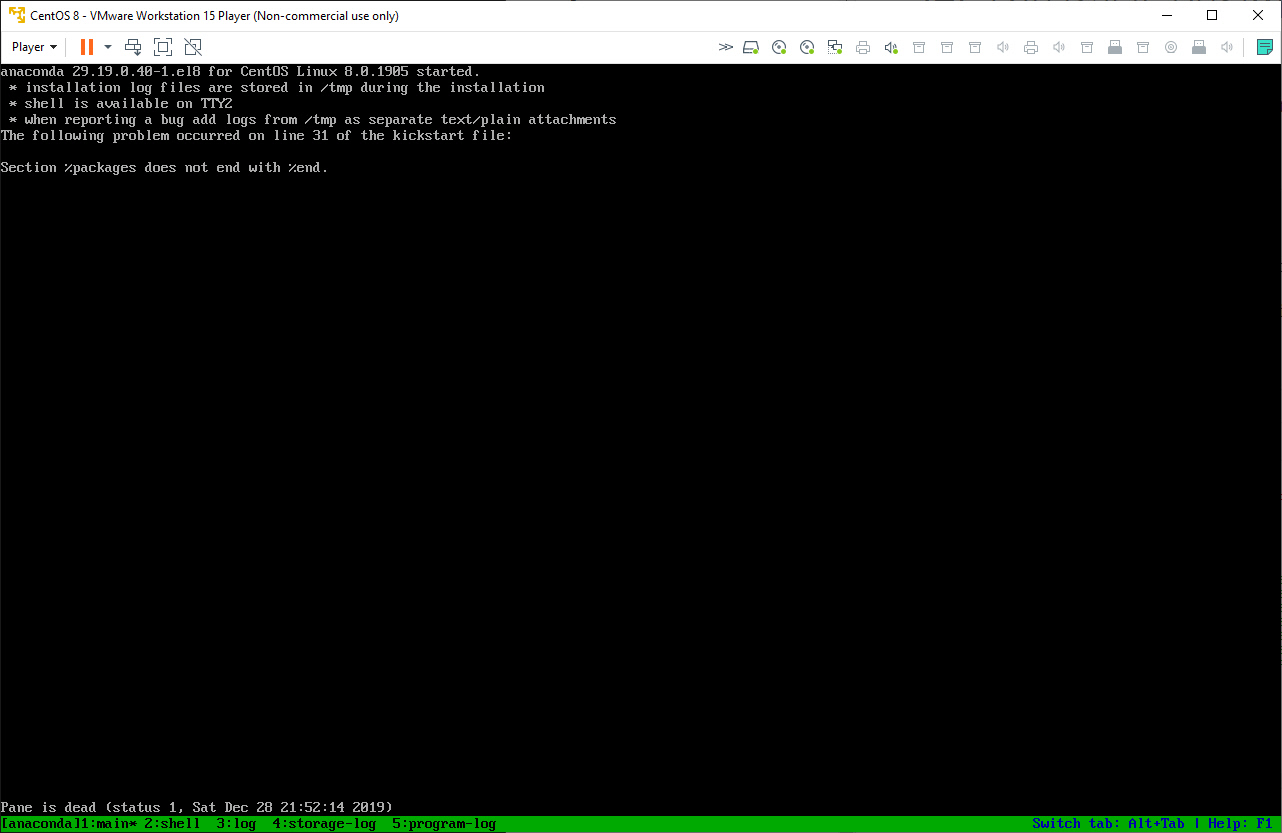Click the hard disk device icon
1282x833 pixels.
pyautogui.click(x=751, y=46)
